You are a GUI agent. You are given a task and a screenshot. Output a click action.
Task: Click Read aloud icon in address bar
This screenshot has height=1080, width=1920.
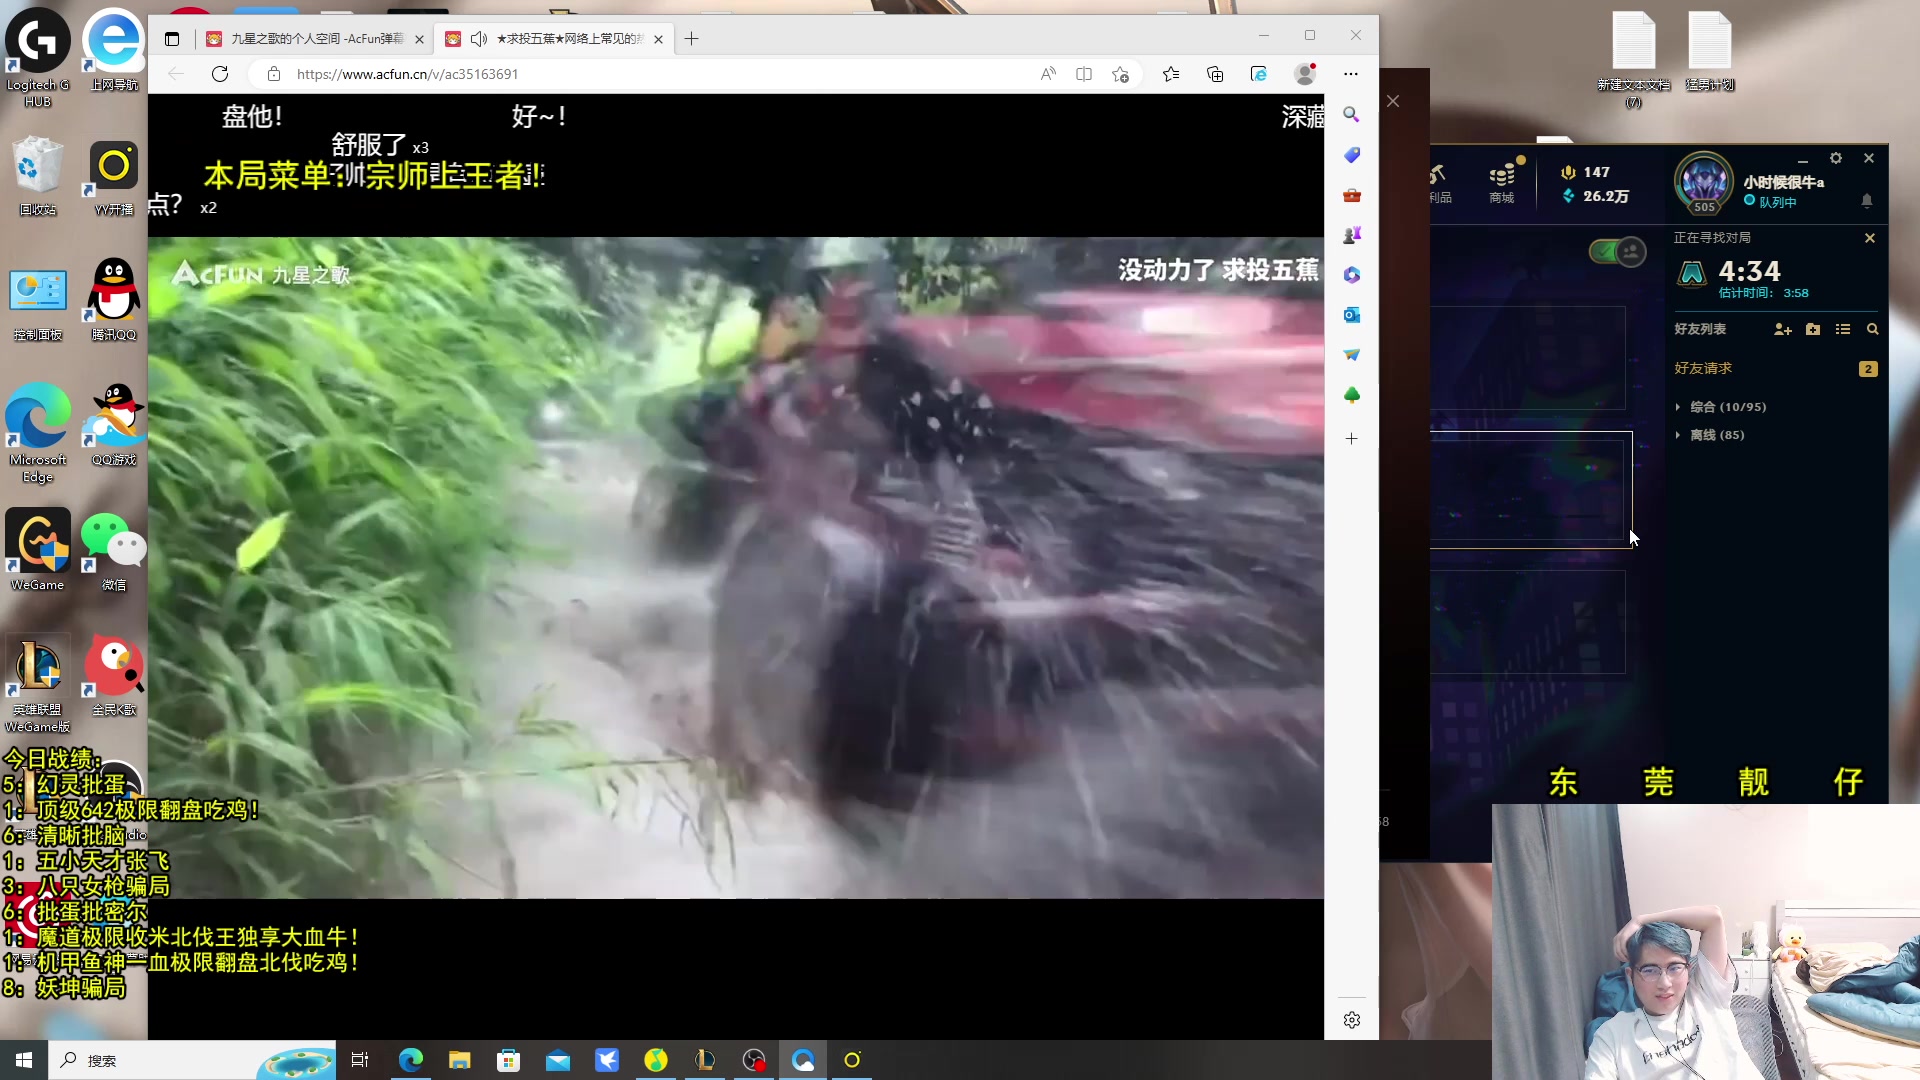point(1048,74)
